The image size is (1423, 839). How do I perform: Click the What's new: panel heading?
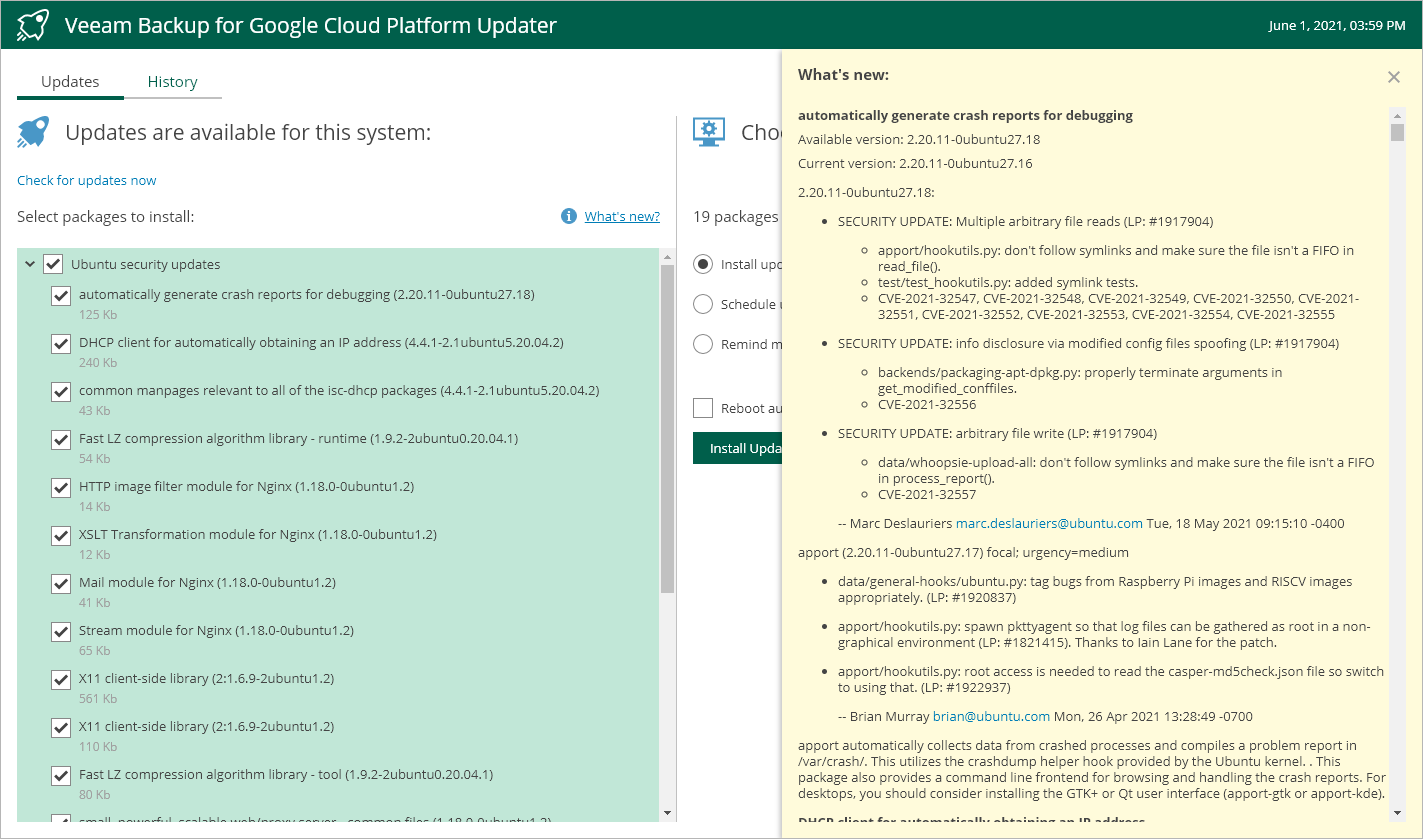coord(843,75)
